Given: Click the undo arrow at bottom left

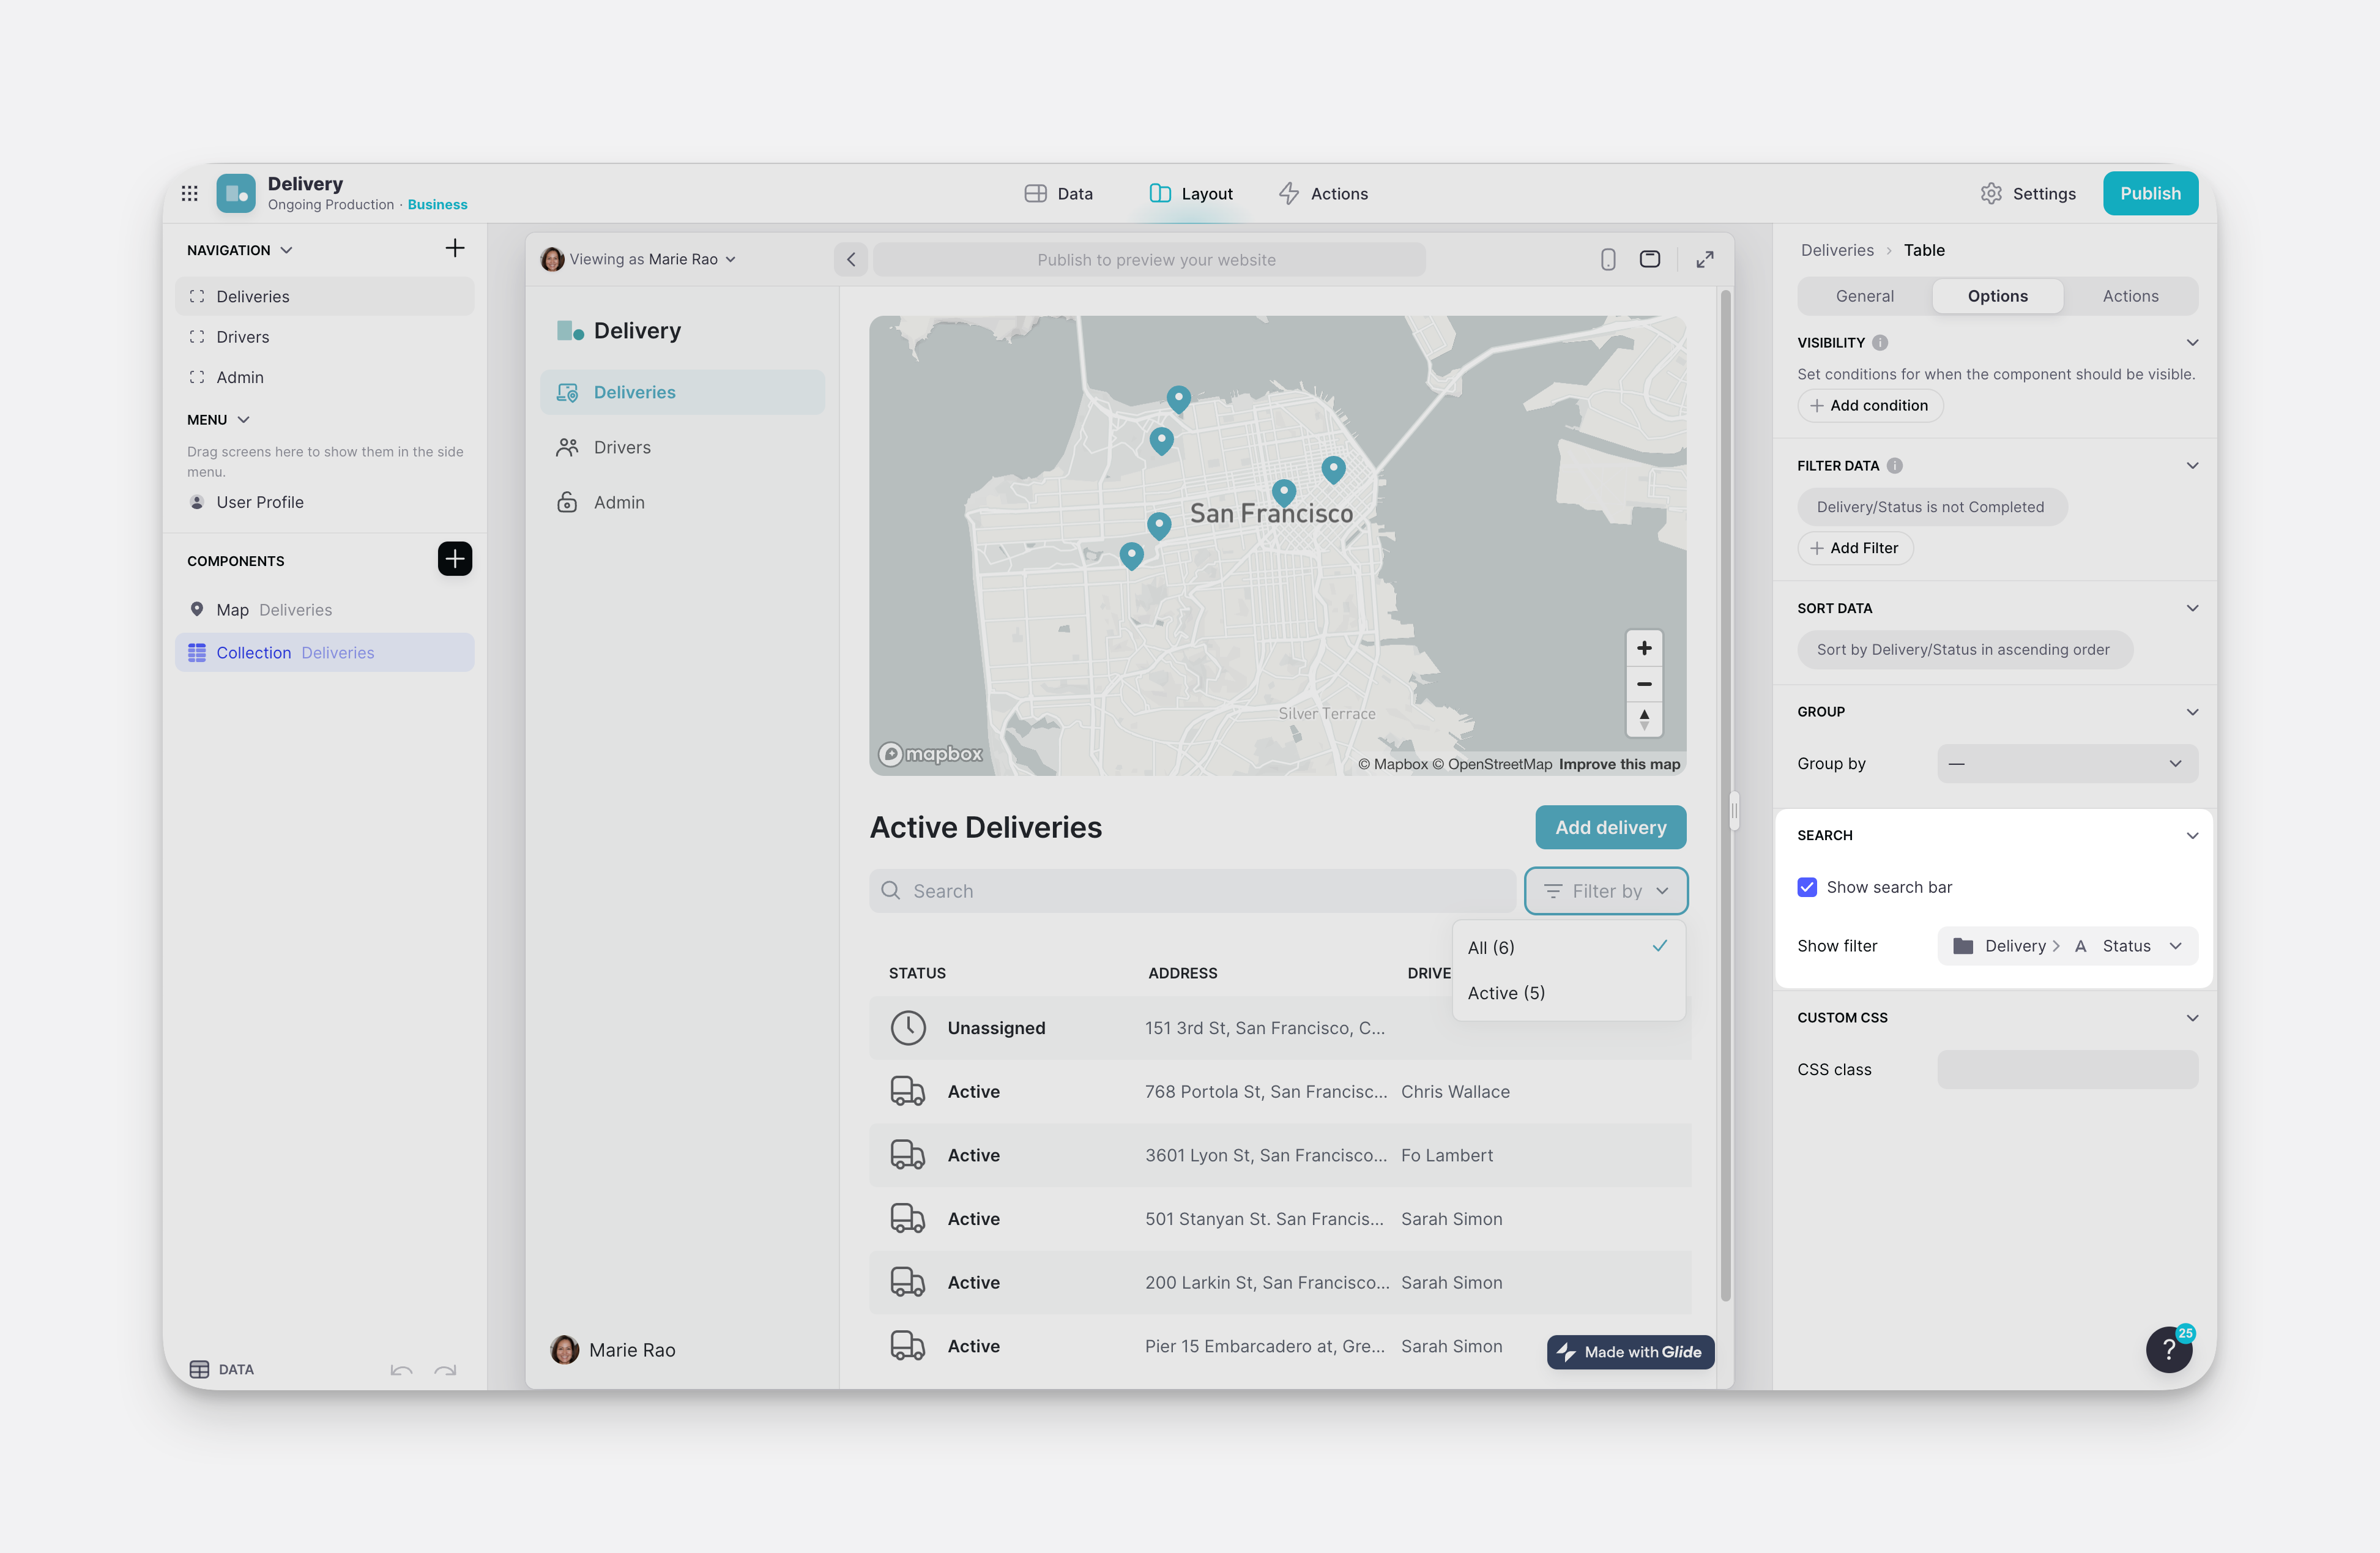Looking at the screenshot, I should coord(401,1371).
